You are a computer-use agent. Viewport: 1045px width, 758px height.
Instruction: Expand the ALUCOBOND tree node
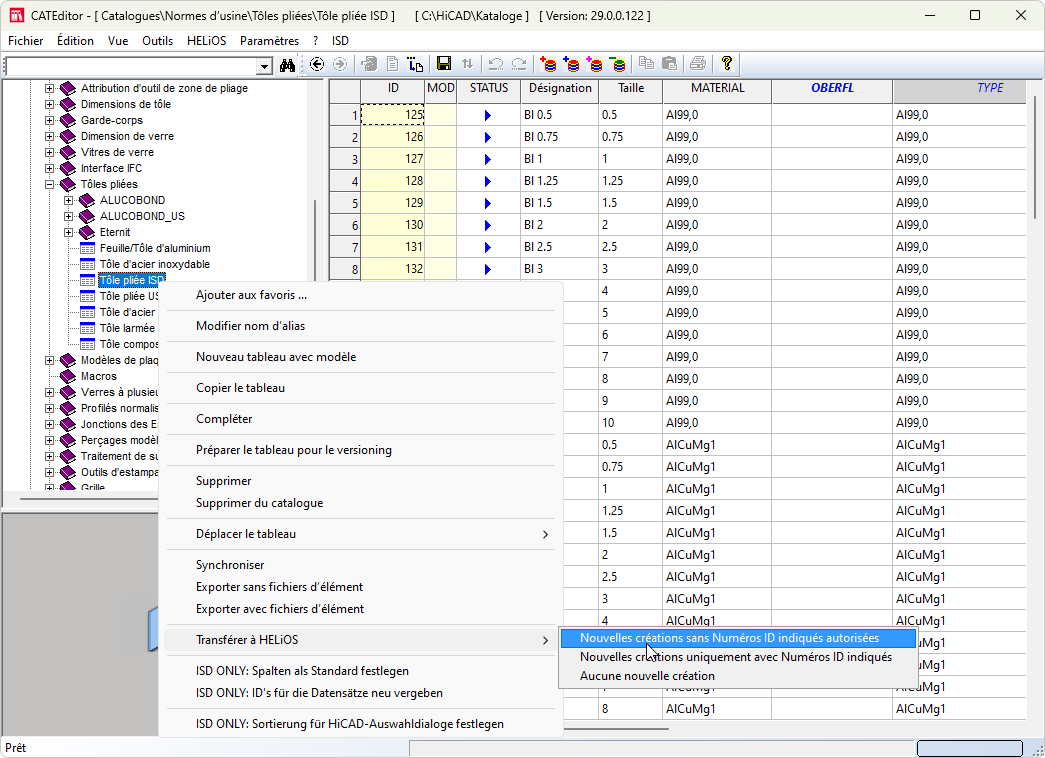[69, 200]
